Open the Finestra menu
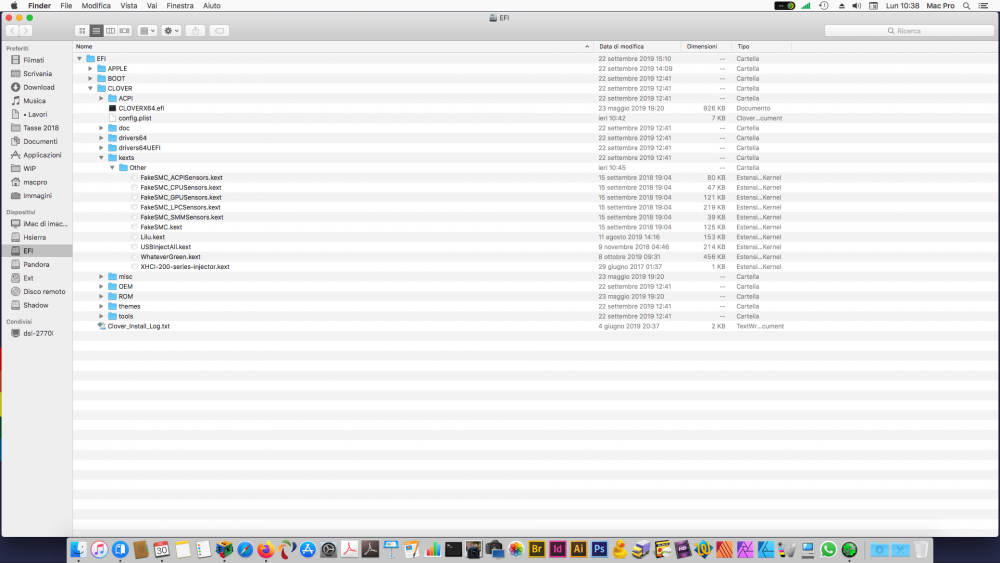The height and width of the screenshot is (563, 1000). pyautogui.click(x=180, y=6)
